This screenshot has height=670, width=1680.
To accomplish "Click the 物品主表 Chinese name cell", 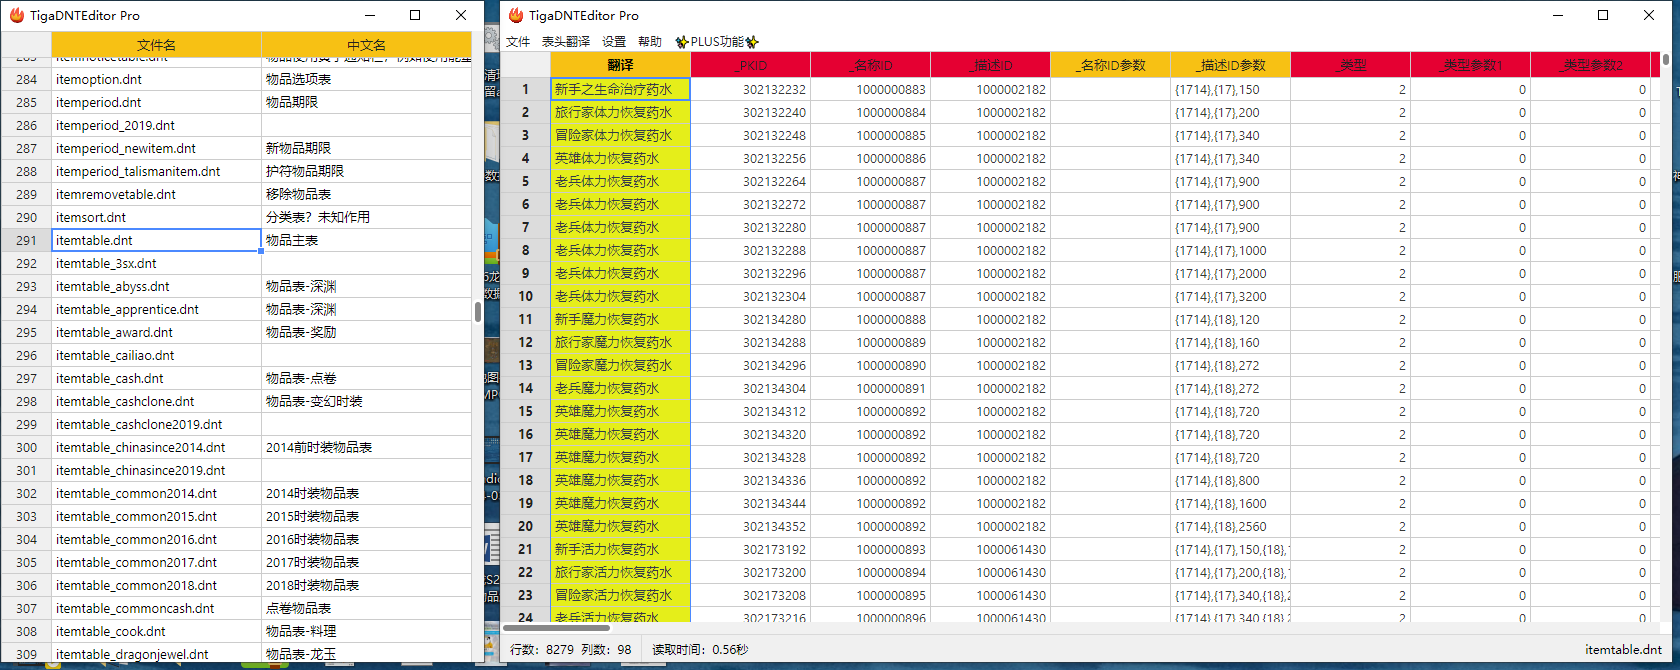I will [x=366, y=240].
